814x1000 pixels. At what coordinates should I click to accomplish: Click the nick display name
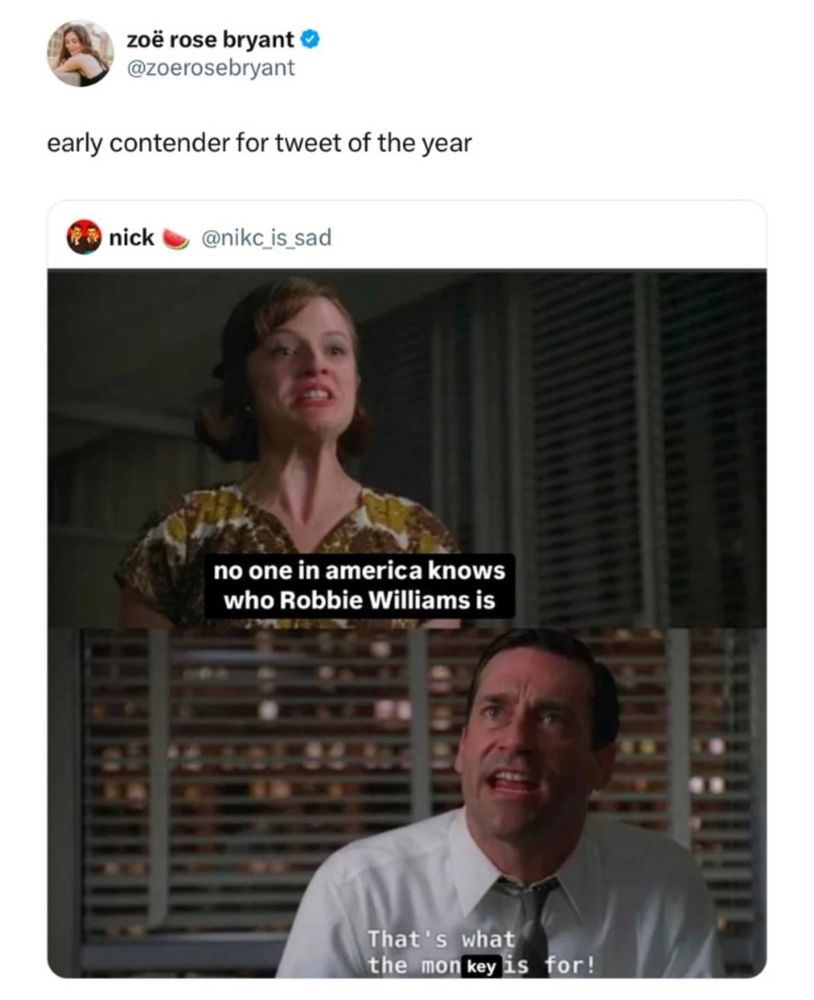coord(131,237)
